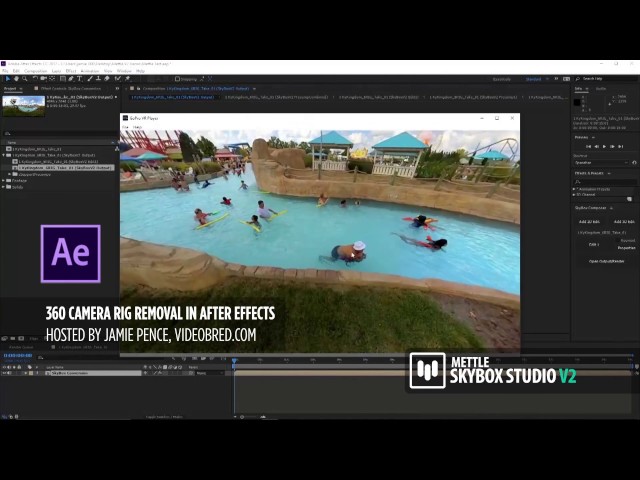Select the Type text tool
The image size is (640, 480).
pyautogui.click(x=80, y=78)
